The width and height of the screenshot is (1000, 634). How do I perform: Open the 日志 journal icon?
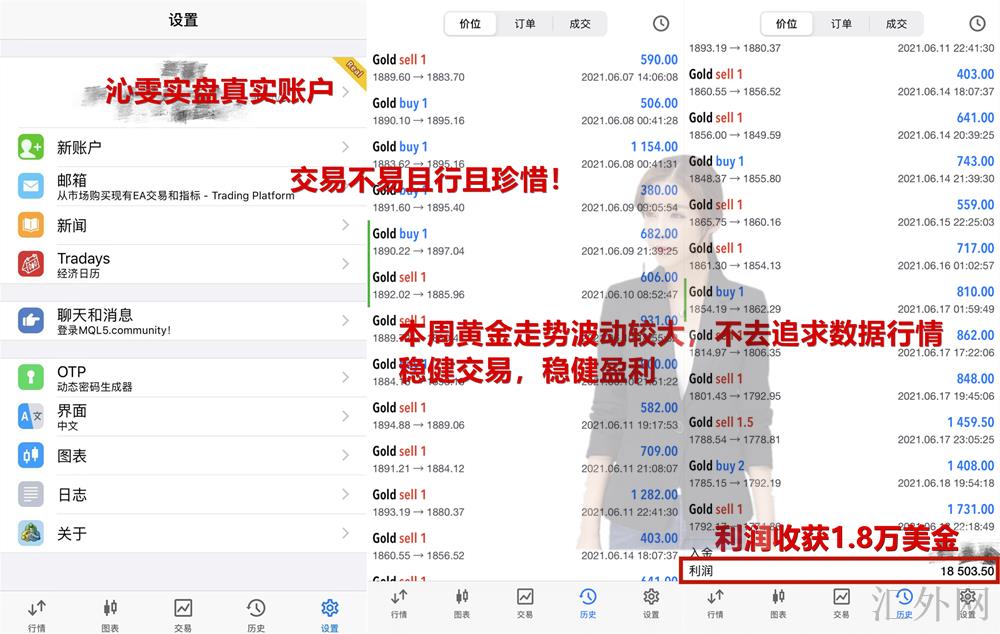31,494
